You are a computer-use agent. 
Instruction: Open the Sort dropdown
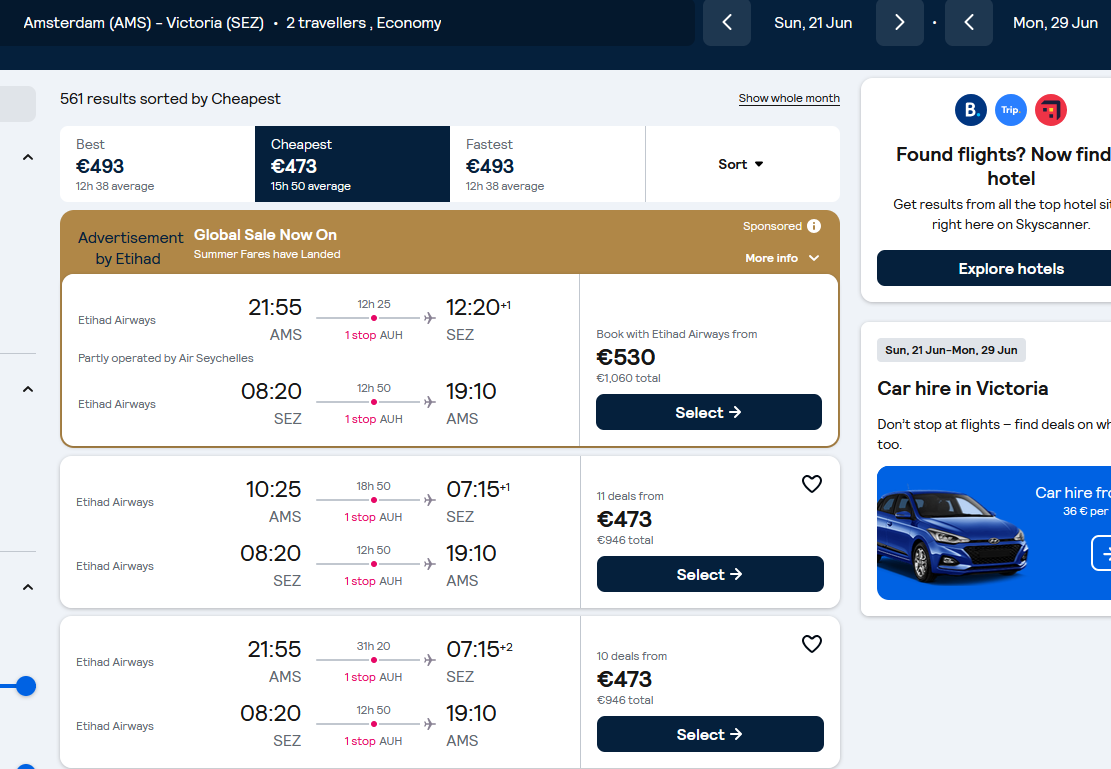[x=742, y=164]
